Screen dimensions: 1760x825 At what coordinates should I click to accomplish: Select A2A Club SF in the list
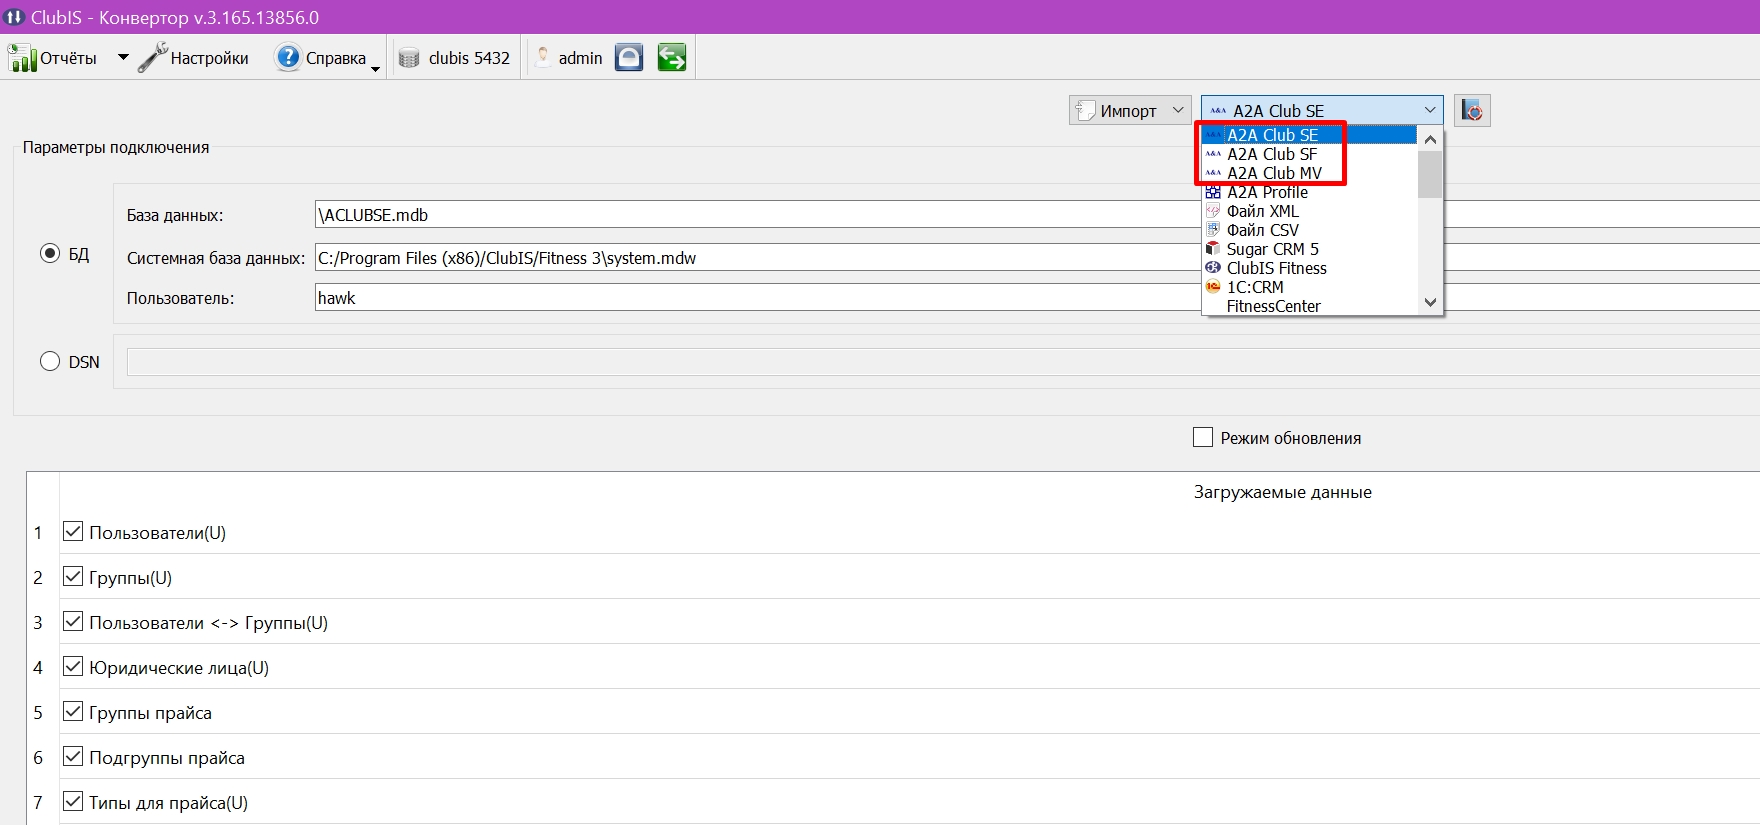[1309, 154]
